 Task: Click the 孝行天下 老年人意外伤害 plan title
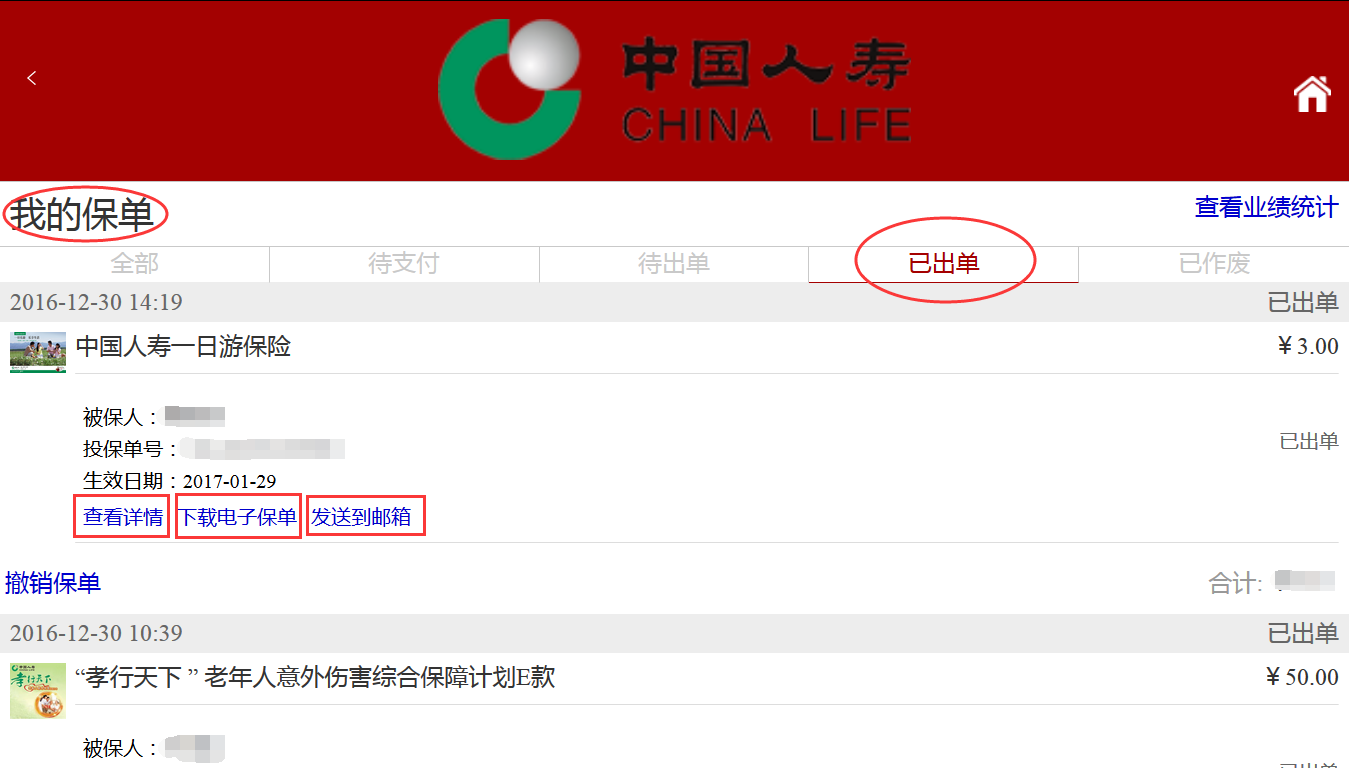(x=315, y=678)
